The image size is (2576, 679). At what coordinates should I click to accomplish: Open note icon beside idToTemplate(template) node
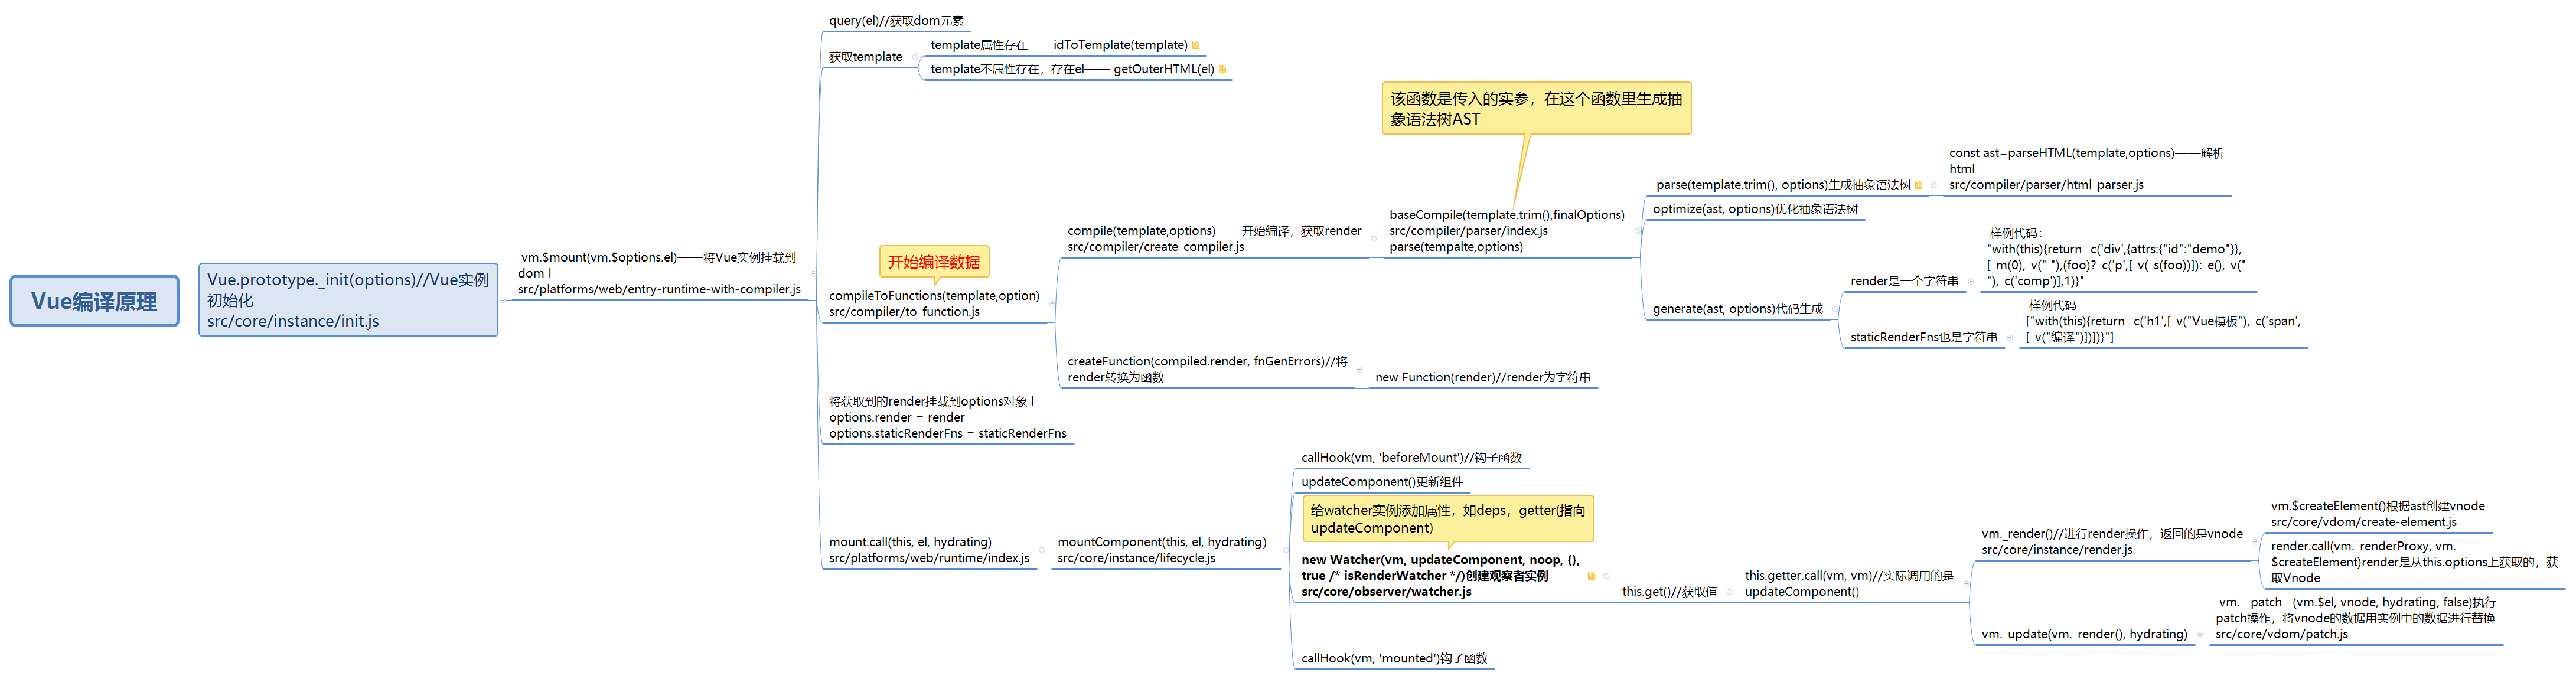[1195, 45]
